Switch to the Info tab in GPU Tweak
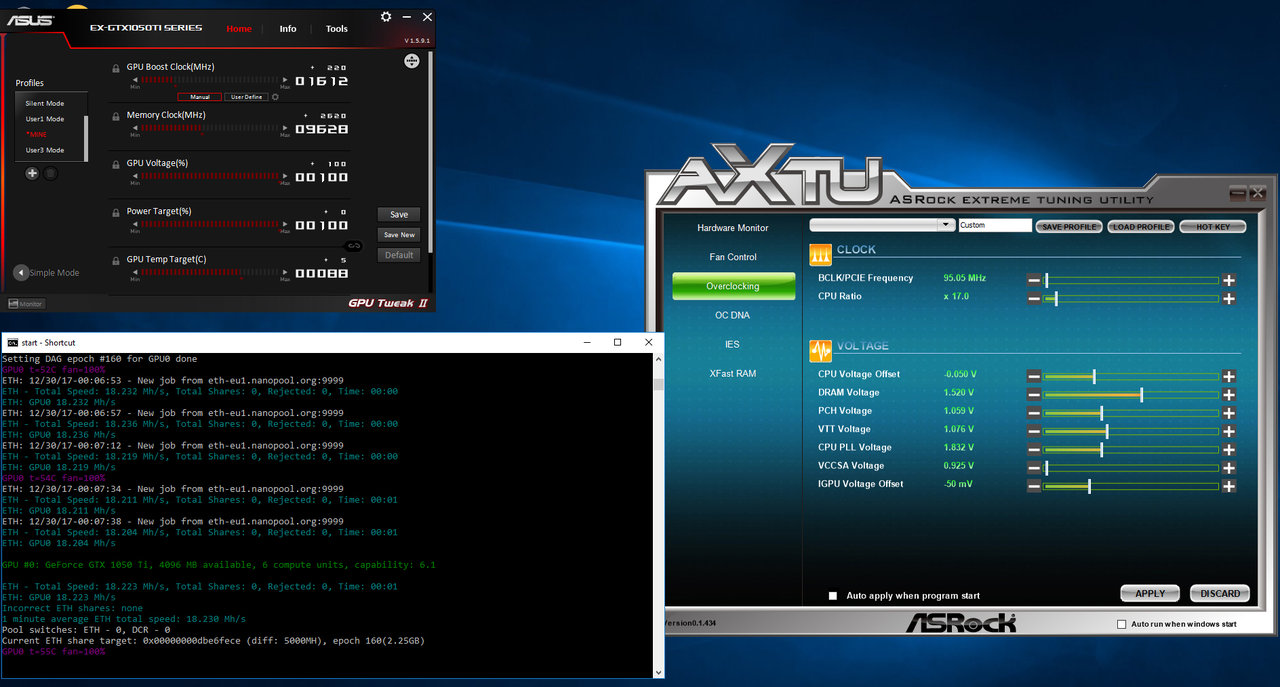Image resolution: width=1280 pixels, height=687 pixels. tap(288, 29)
